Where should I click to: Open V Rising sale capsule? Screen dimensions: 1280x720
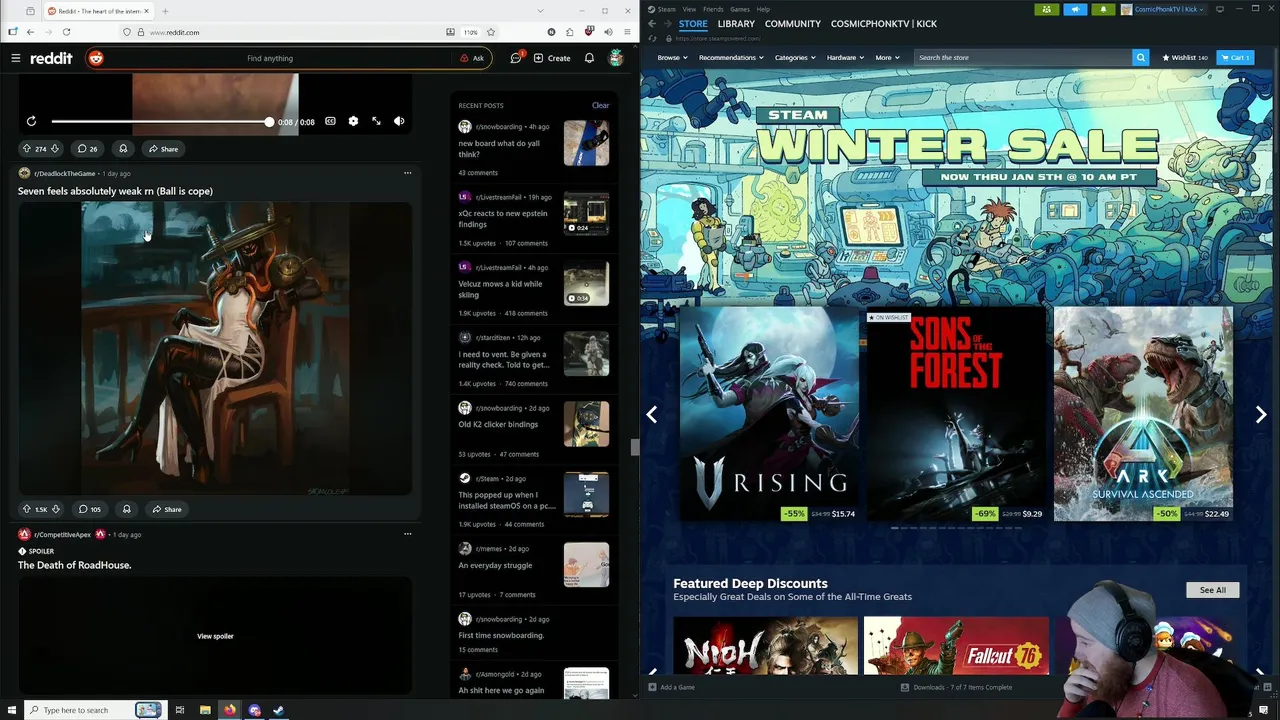tap(769, 414)
